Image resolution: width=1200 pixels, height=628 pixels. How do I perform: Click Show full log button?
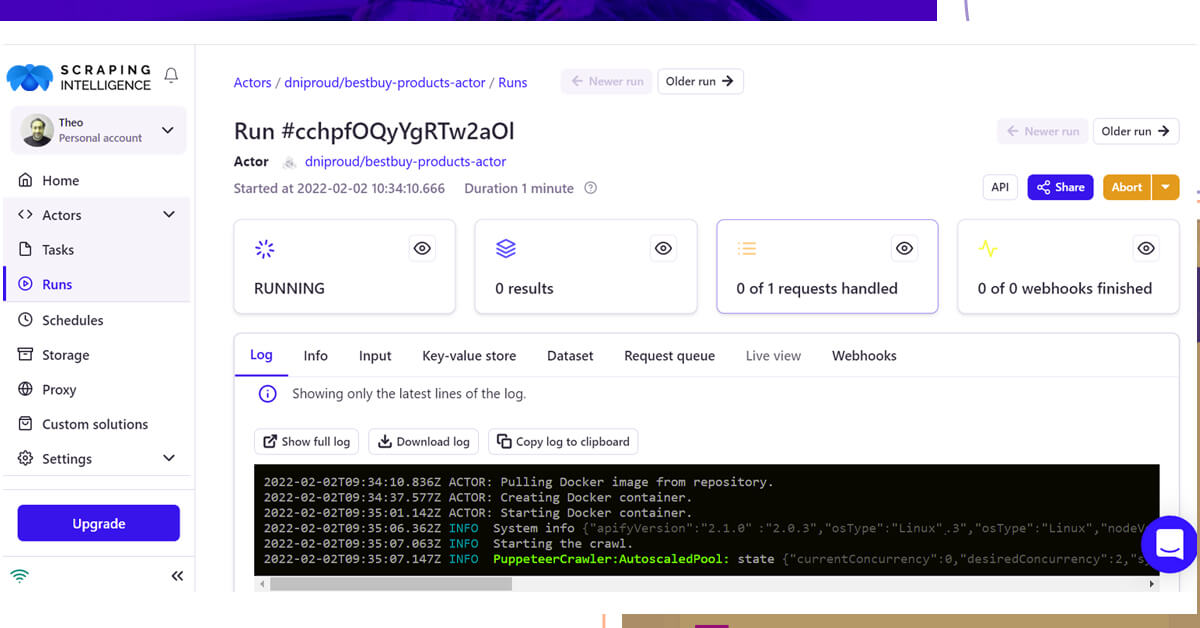click(x=306, y=442)
